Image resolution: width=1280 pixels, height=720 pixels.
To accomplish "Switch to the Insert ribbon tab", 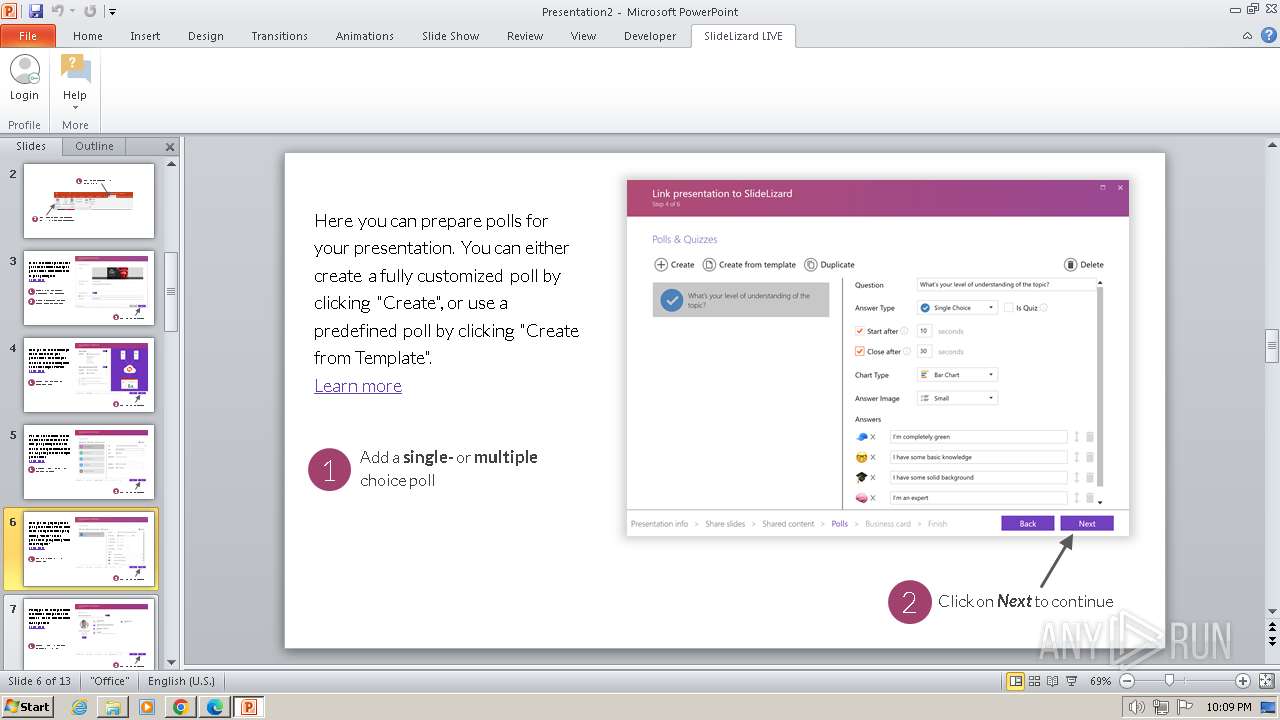I will pyautogui.click(x=145, y=36).
